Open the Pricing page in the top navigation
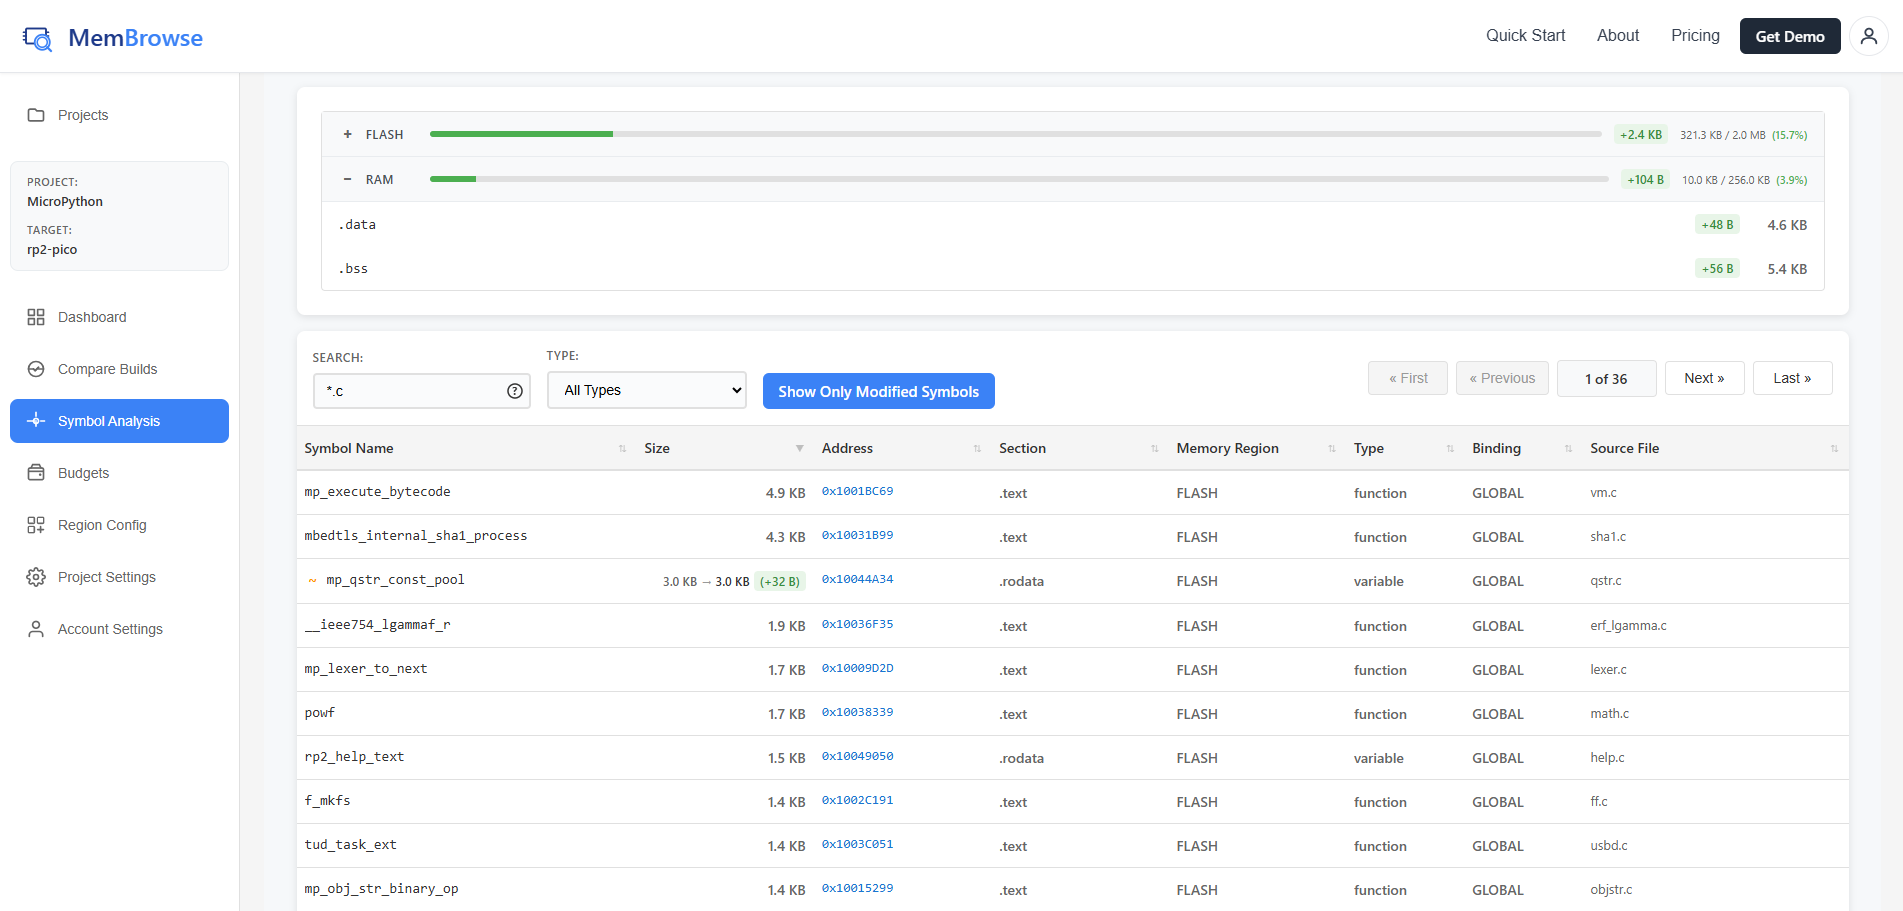 (x=1694, y=36)
